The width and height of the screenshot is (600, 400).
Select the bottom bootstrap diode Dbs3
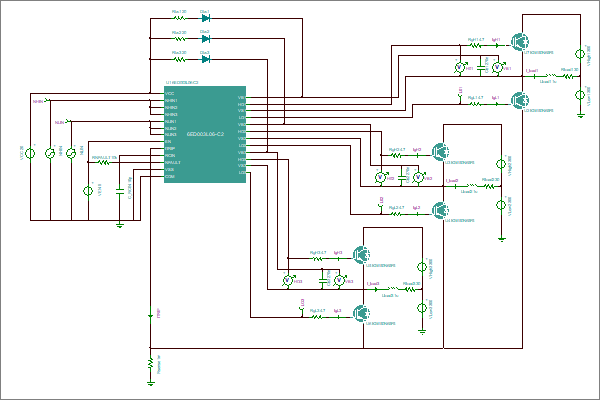[205, 59]
